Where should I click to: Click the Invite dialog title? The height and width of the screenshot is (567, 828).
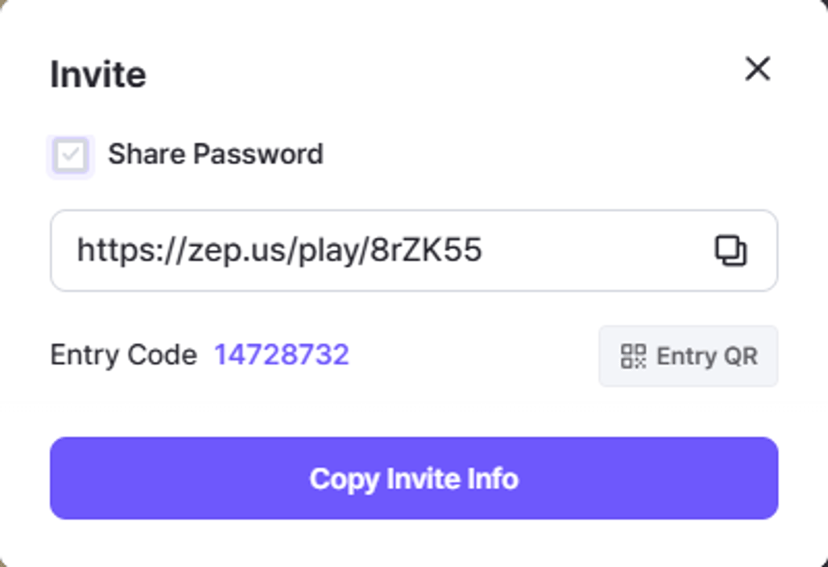point(98,75)
